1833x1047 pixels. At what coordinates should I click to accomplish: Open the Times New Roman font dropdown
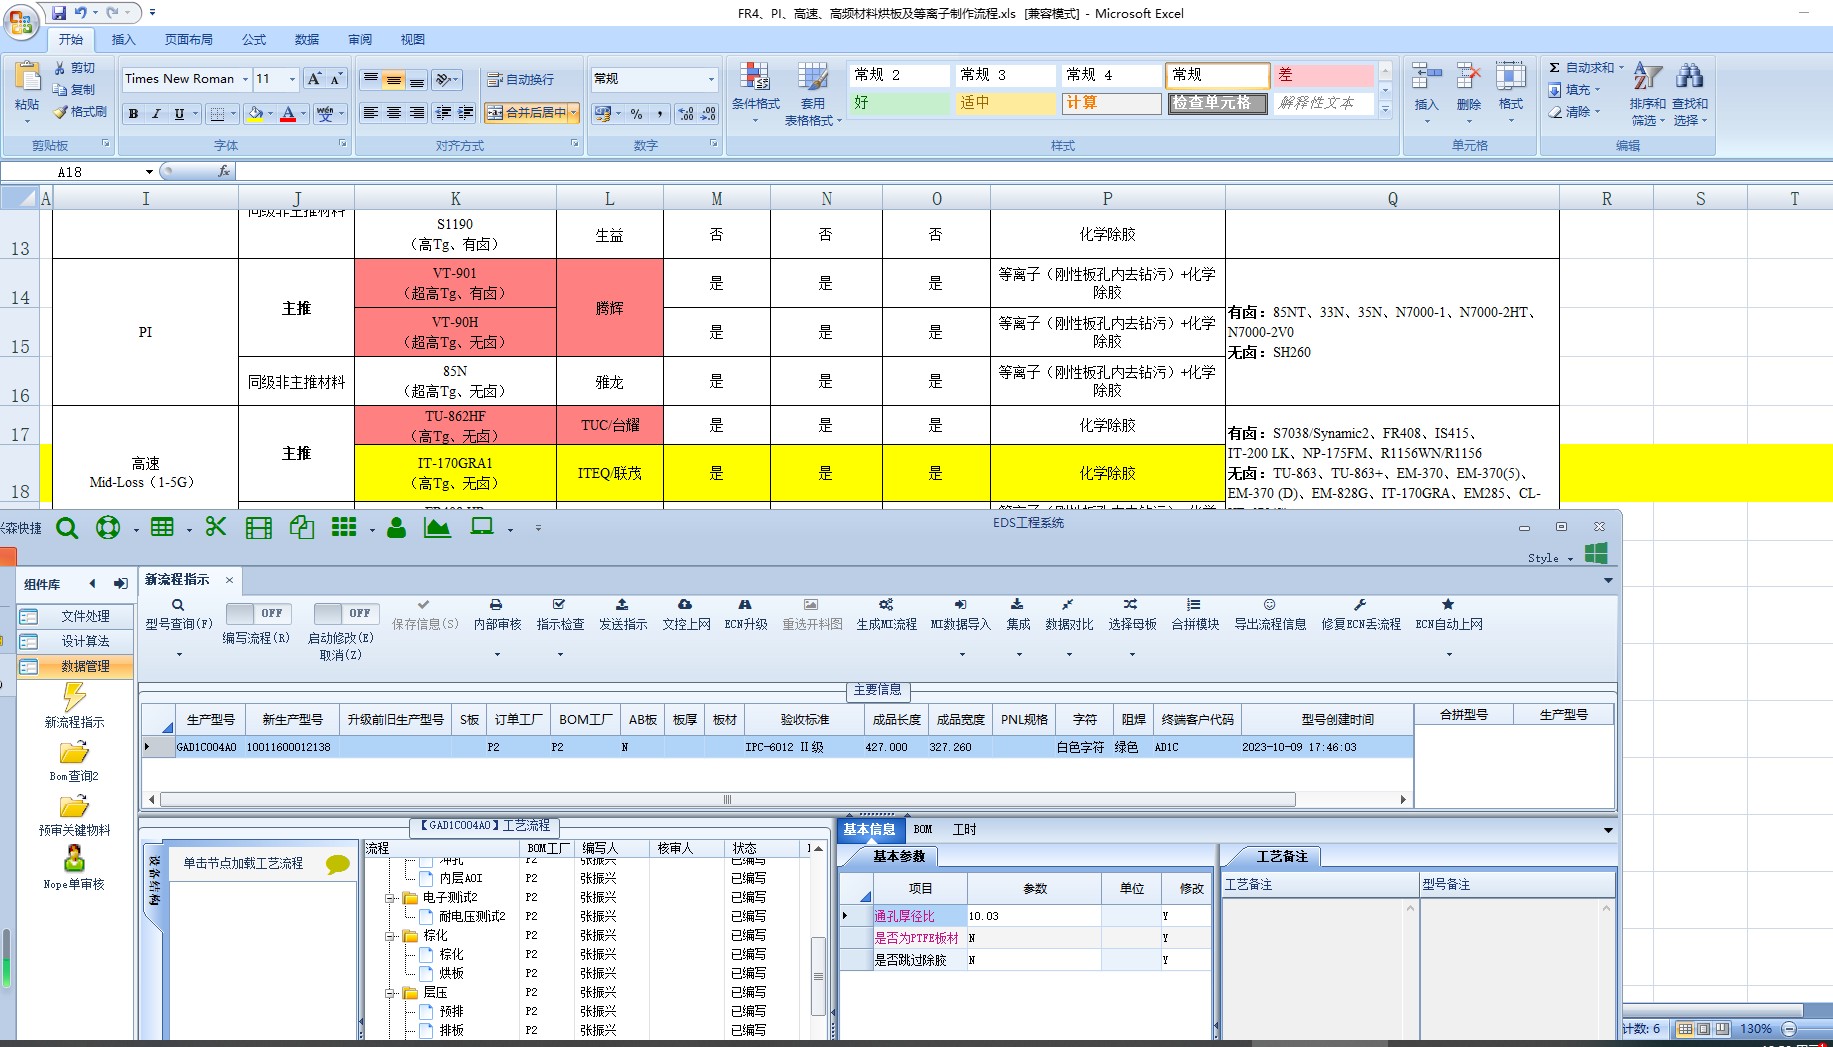(246, 79)
